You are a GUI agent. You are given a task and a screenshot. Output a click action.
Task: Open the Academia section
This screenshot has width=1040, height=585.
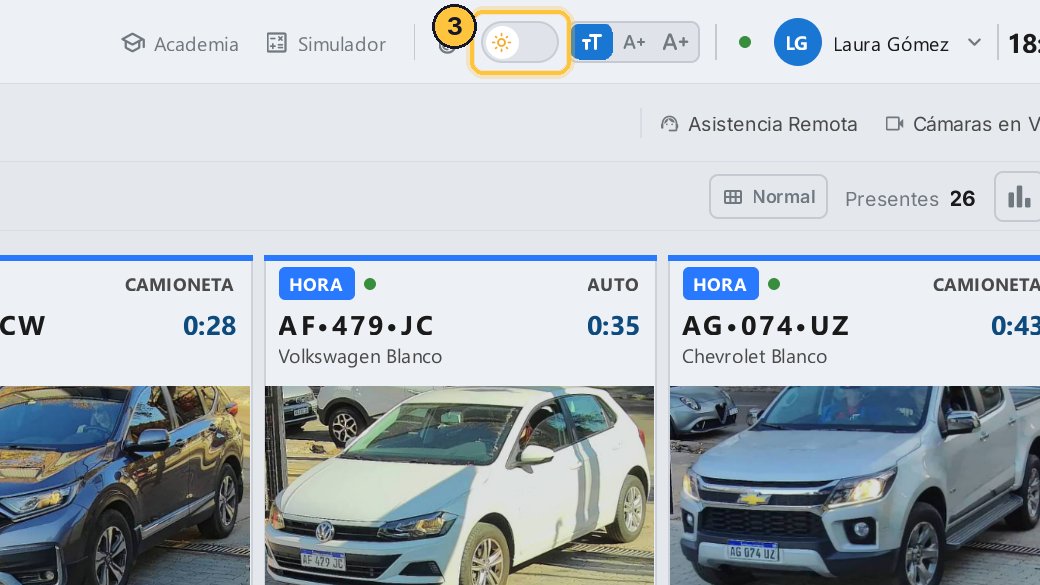tap(180, 44)
